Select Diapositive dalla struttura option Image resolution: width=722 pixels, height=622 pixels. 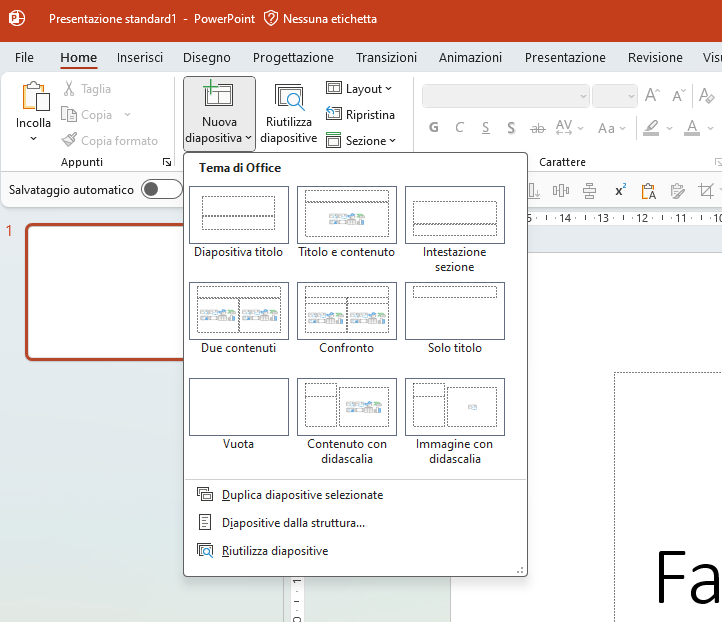(293, 522)
